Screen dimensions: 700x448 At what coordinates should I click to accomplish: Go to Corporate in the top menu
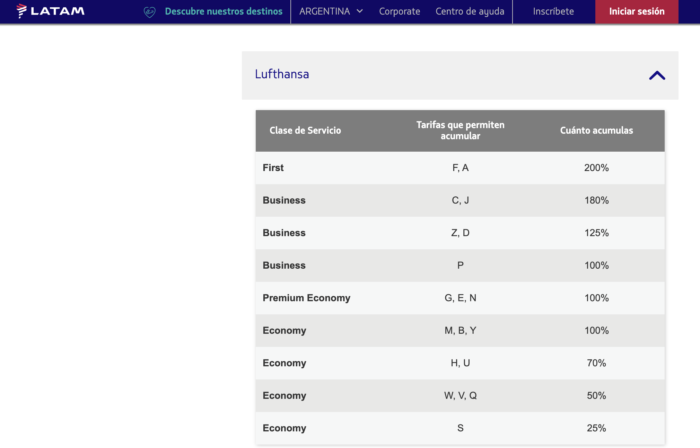[x=400, y=11]
